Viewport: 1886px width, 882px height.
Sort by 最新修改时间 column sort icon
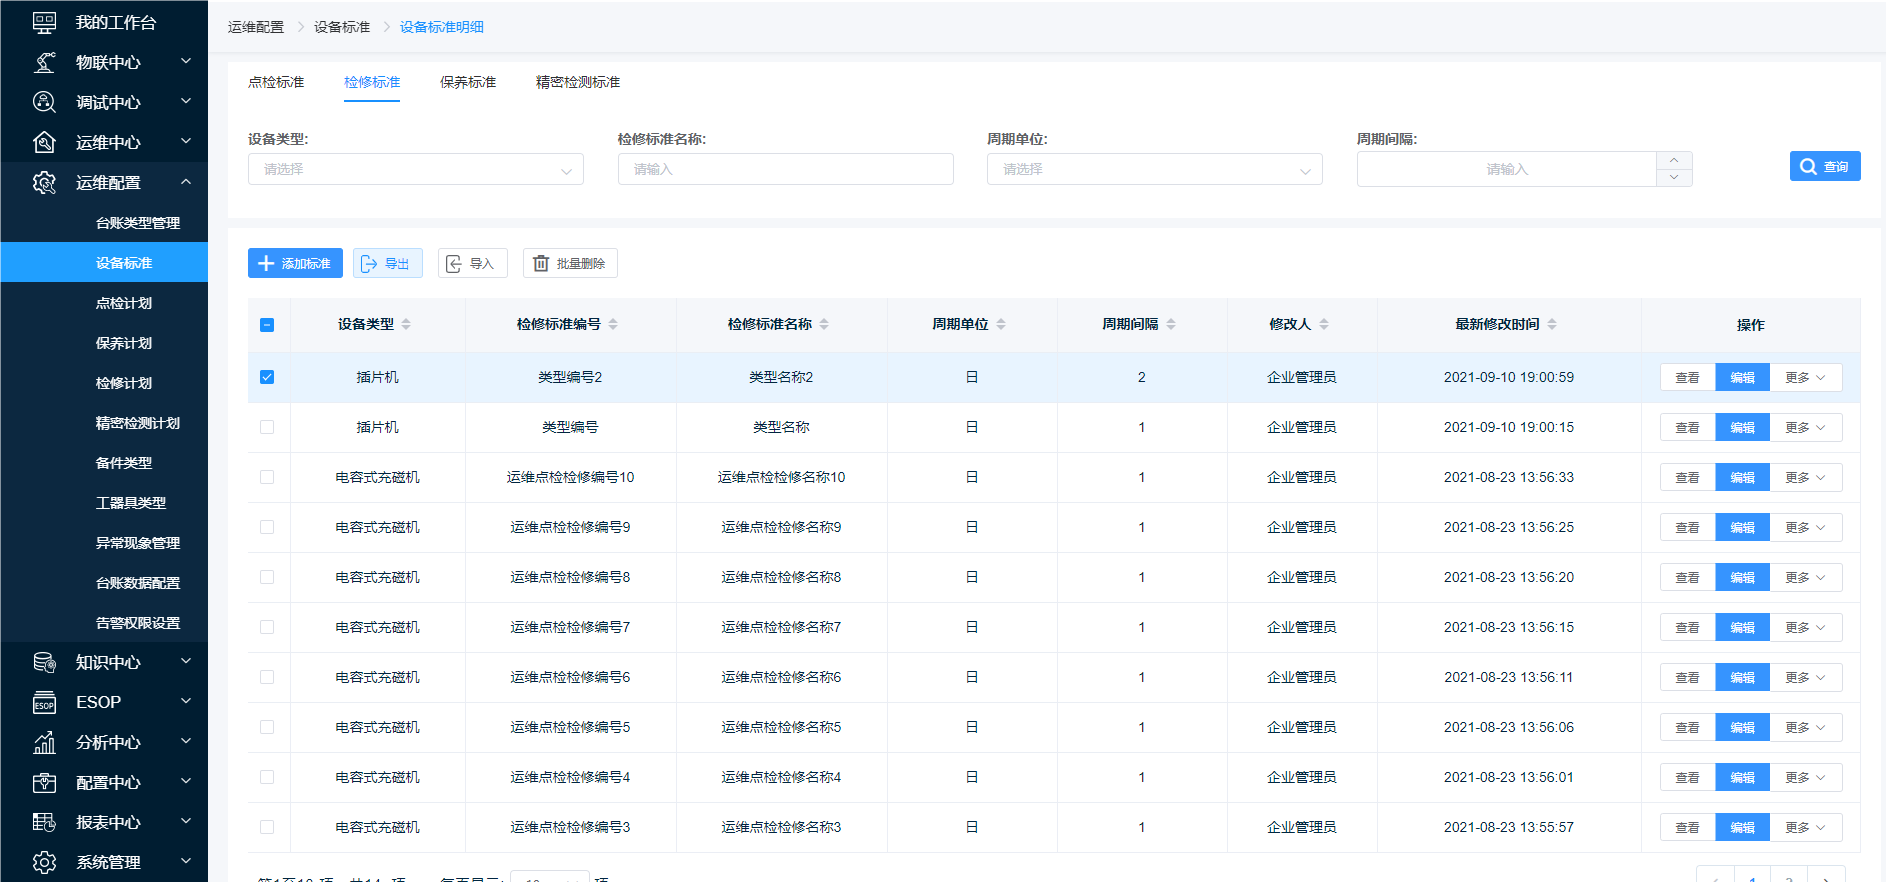1552,324
